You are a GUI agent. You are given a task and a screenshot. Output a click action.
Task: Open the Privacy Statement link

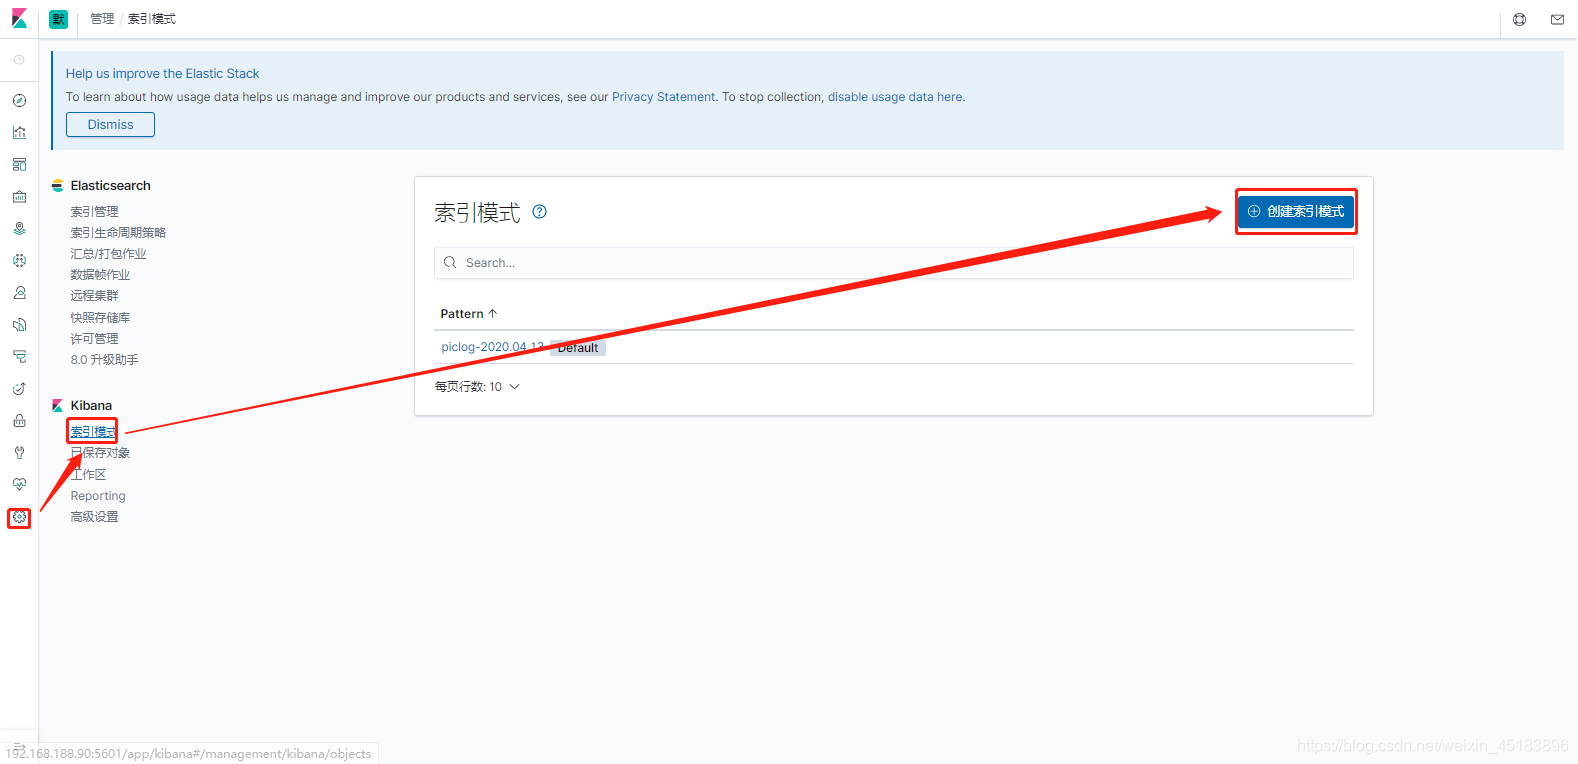pos(664,97)
